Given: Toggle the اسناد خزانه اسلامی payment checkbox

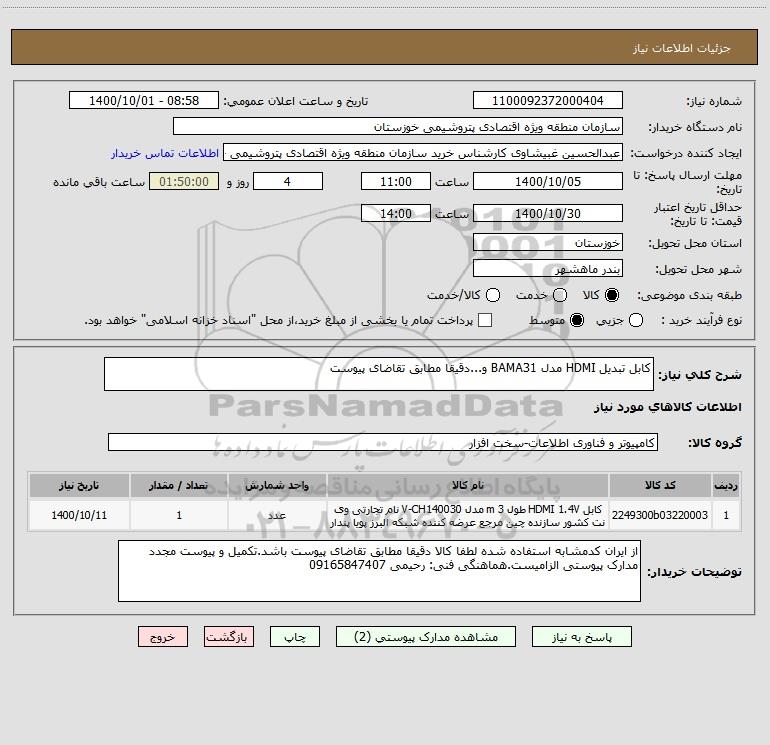Looking at the screenshot, I should point(485,320).
